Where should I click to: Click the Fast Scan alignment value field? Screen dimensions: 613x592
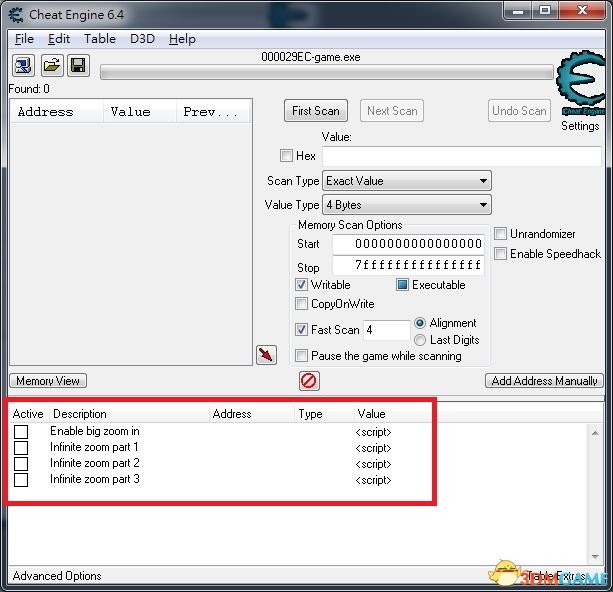387,330
